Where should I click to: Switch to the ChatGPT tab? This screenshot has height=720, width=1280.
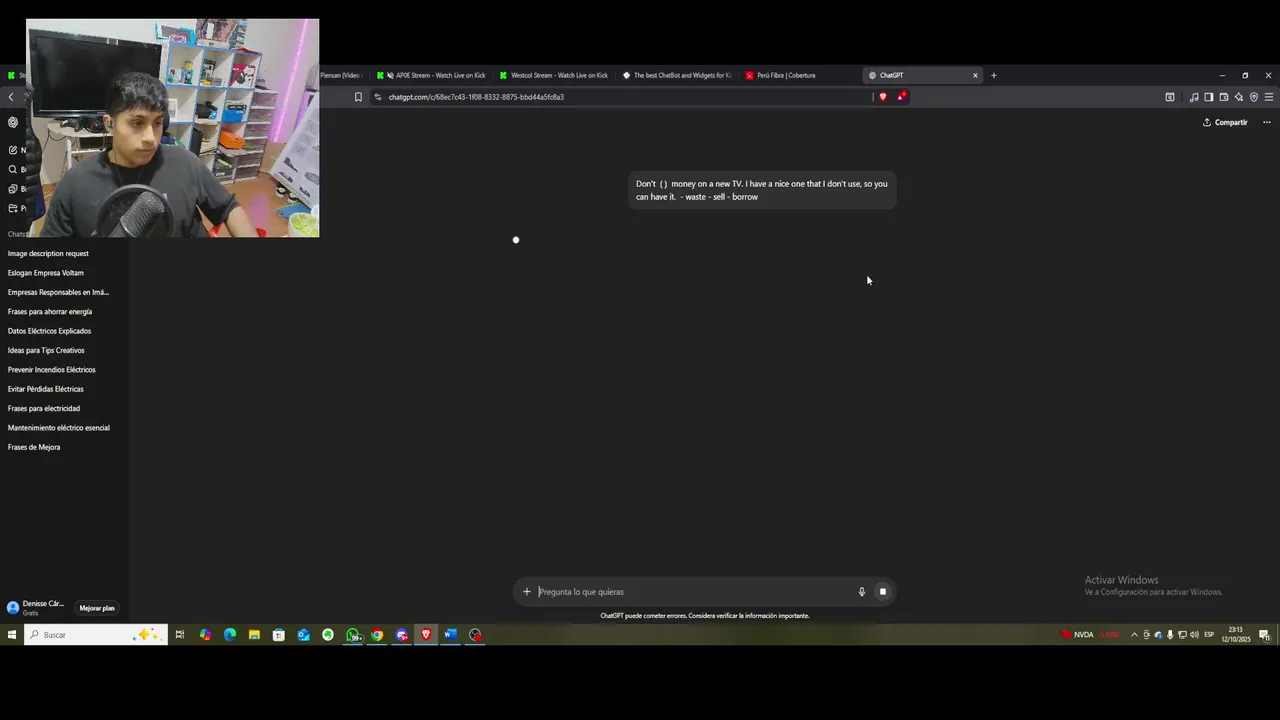922,75
